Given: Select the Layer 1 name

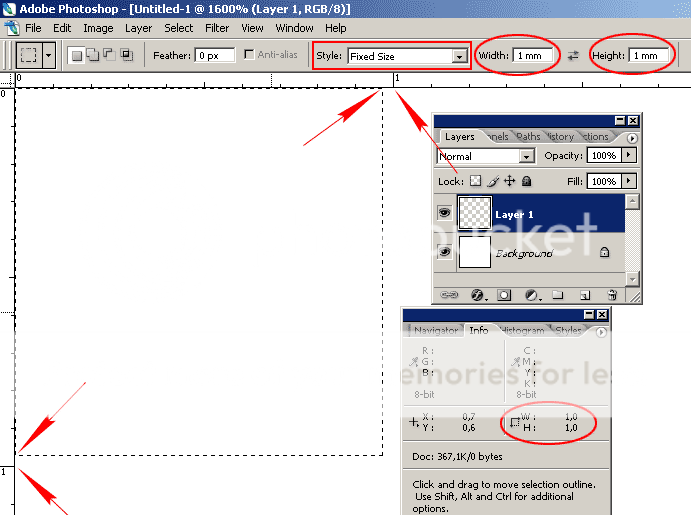Looking at the screenshot, I should 514,215.
